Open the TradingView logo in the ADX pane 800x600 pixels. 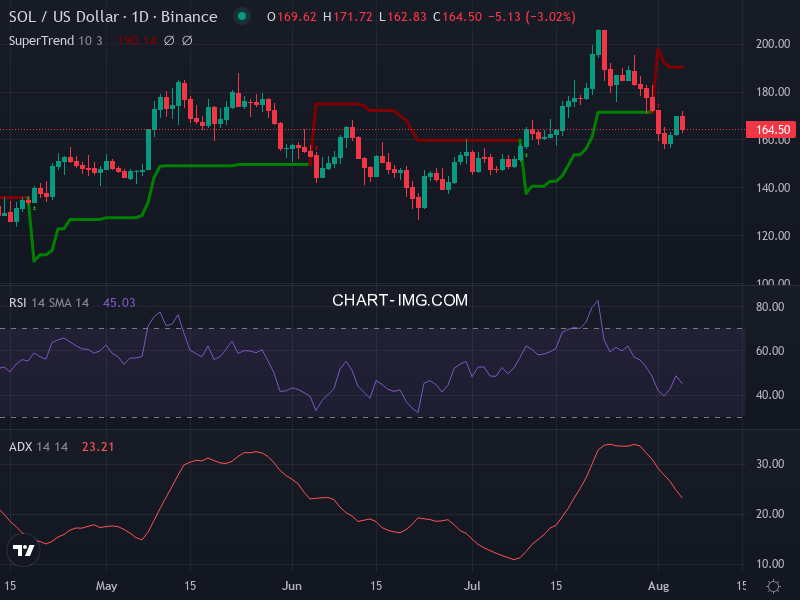click(x=23, y=551)
